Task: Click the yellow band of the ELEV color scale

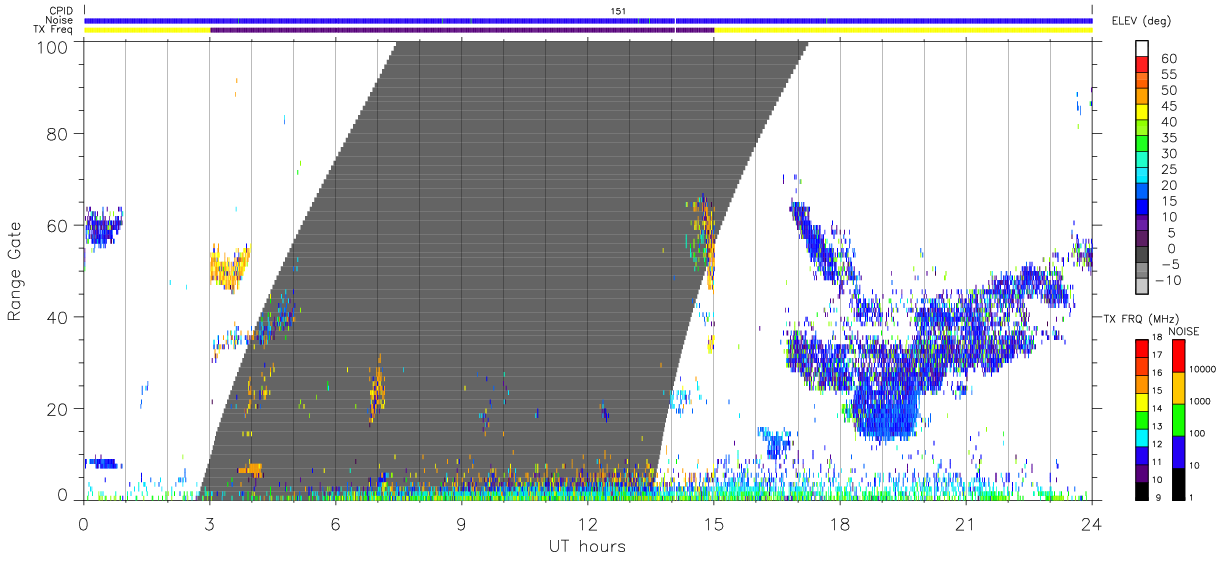Action: tap(1143, 113)
